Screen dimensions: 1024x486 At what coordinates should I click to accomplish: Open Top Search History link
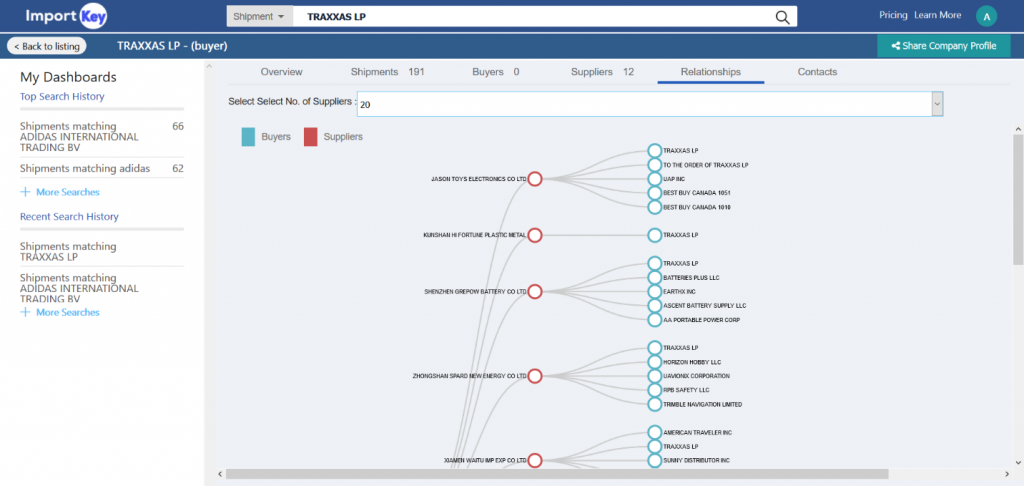(x=62, y=97)
